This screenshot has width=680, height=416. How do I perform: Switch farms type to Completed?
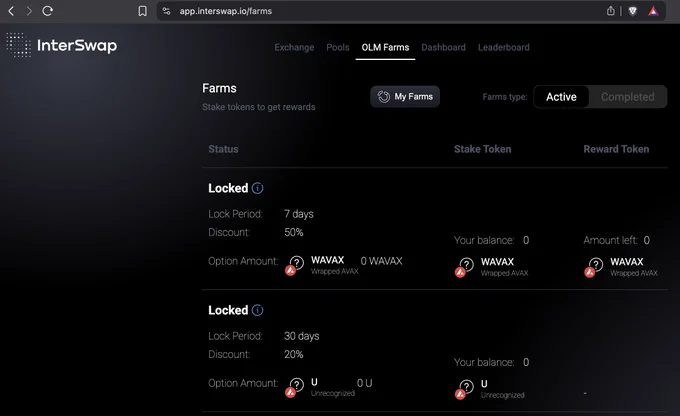(x=628, y=97)
